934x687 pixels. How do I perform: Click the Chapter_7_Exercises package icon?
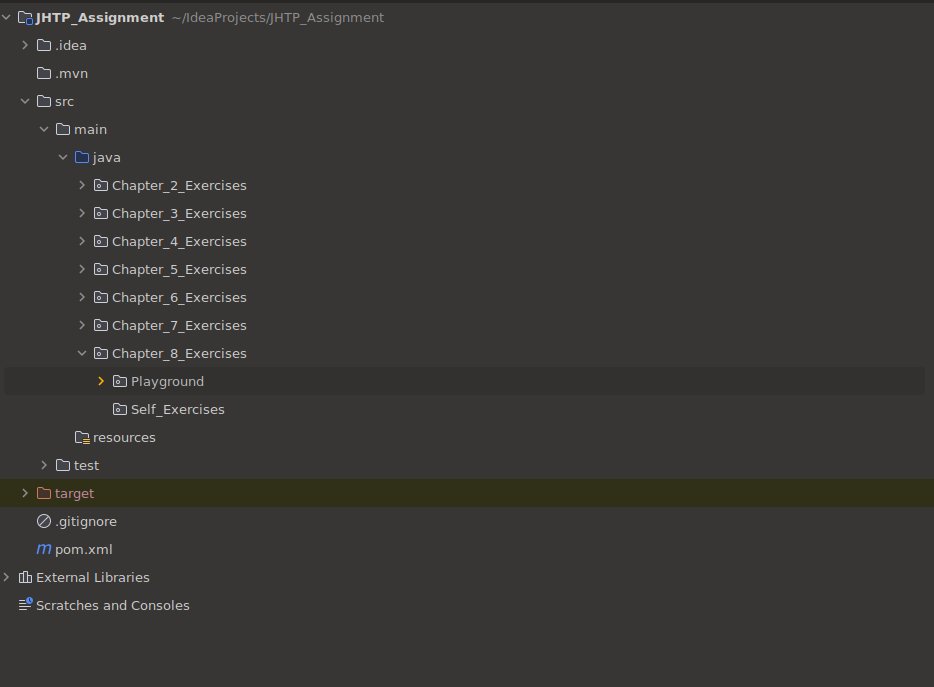coord(101,325)
